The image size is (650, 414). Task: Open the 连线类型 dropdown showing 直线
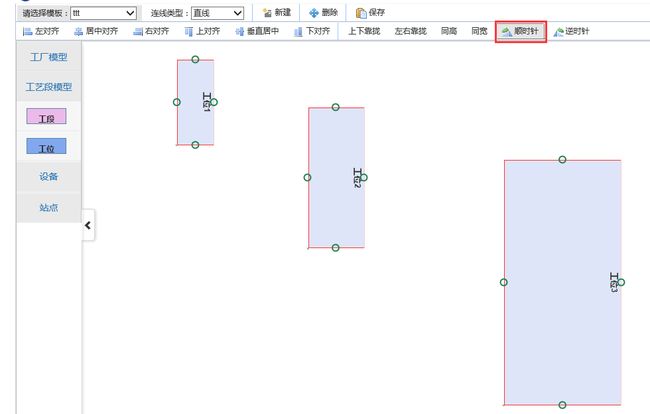pos(217,13)
